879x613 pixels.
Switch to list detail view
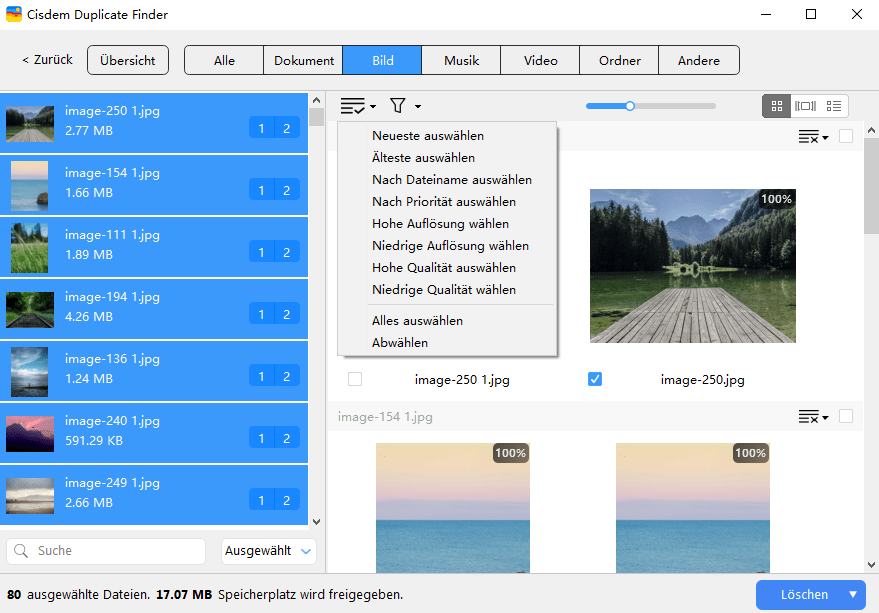click(834, 106)
